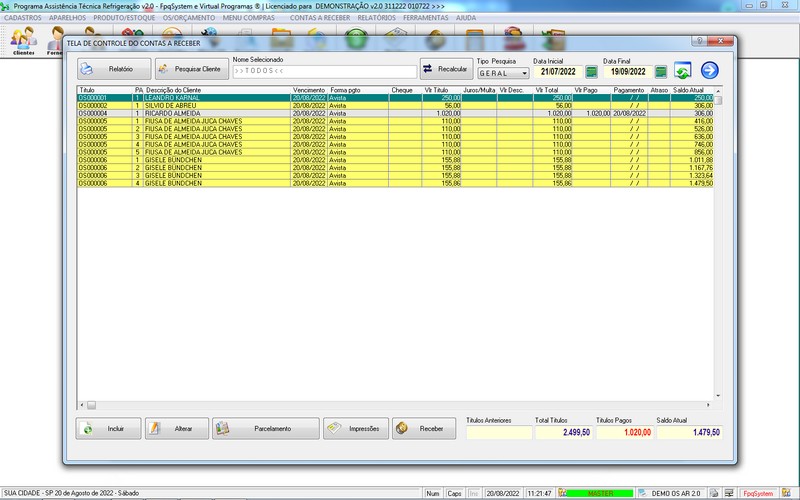
Task: Open the CONTAS A RECEBER menu
Action: pyautogui.click(x=320, y=18)
